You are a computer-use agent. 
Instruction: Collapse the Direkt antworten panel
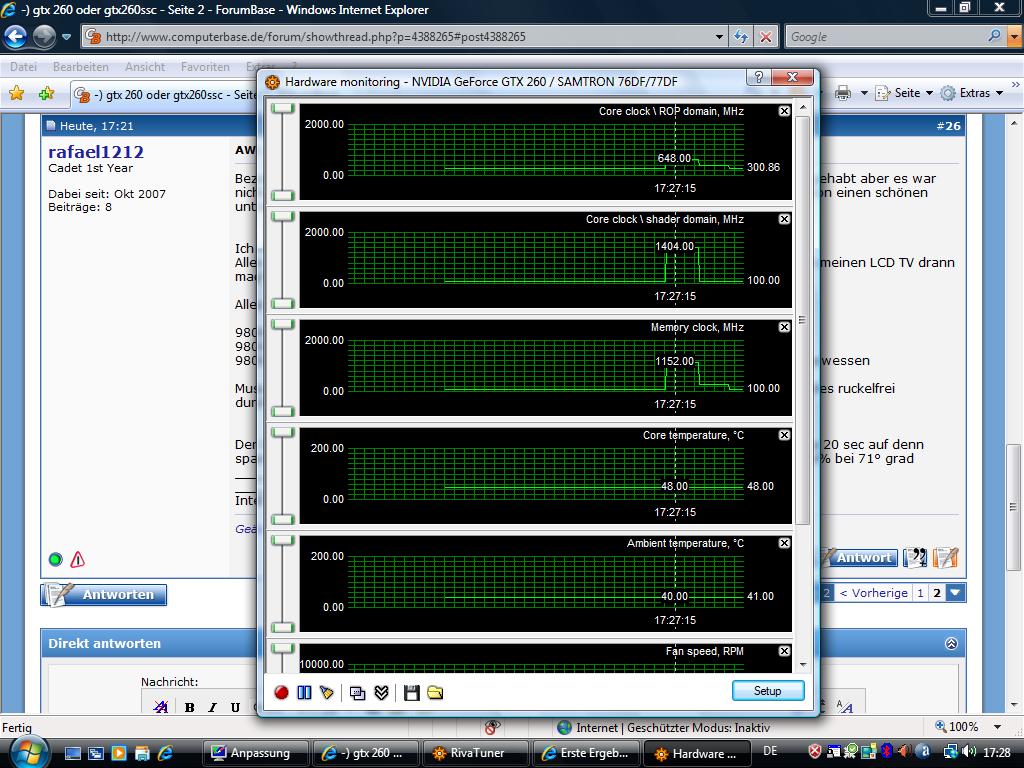click(952, 643)
